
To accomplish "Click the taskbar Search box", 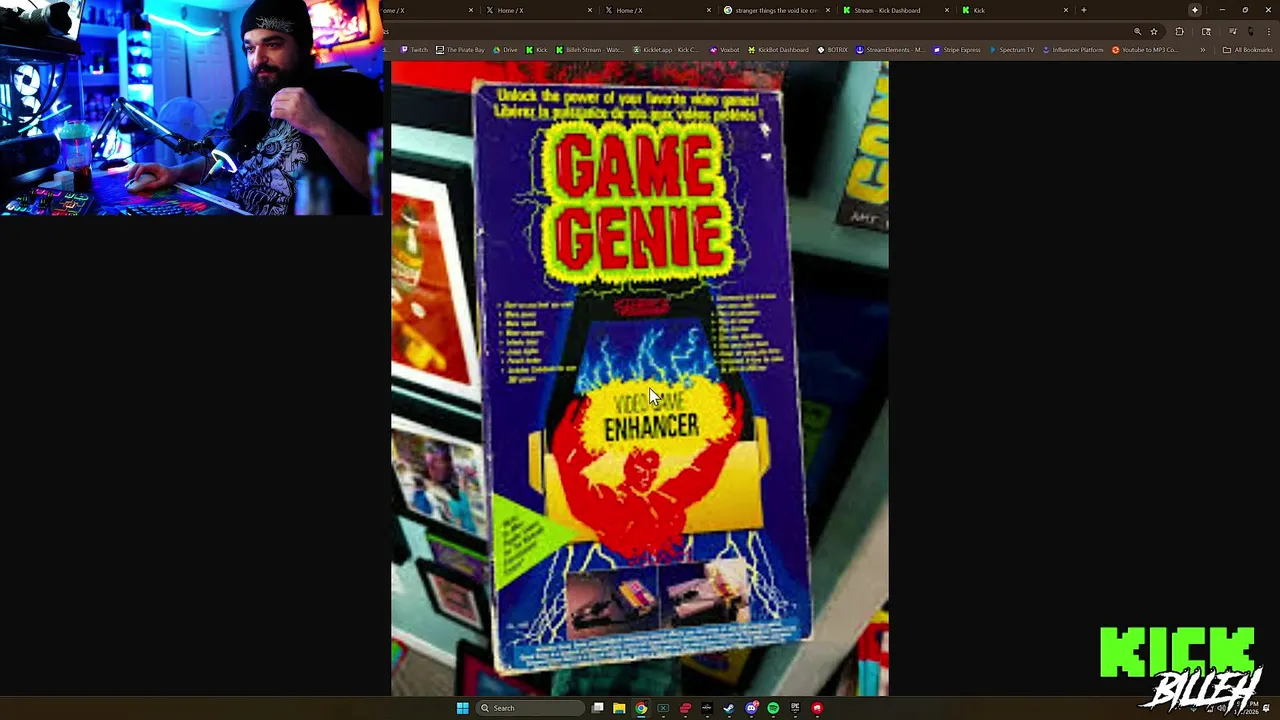I will 530,708.
